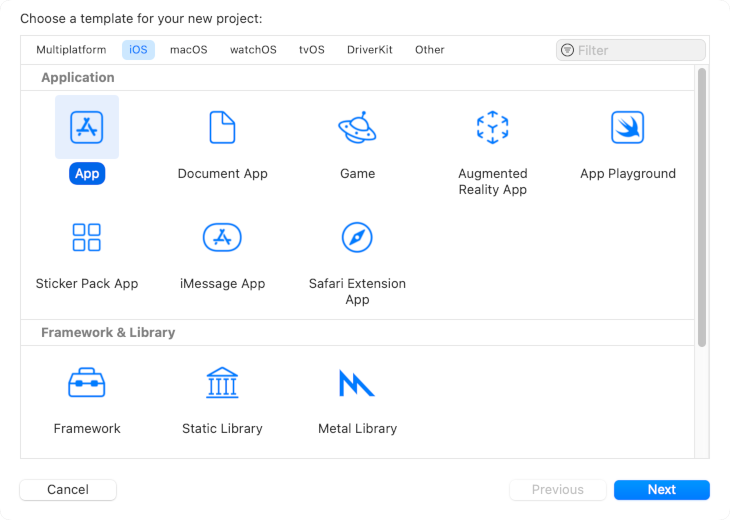
Task: Choose the Document App template
Action: 222,128
